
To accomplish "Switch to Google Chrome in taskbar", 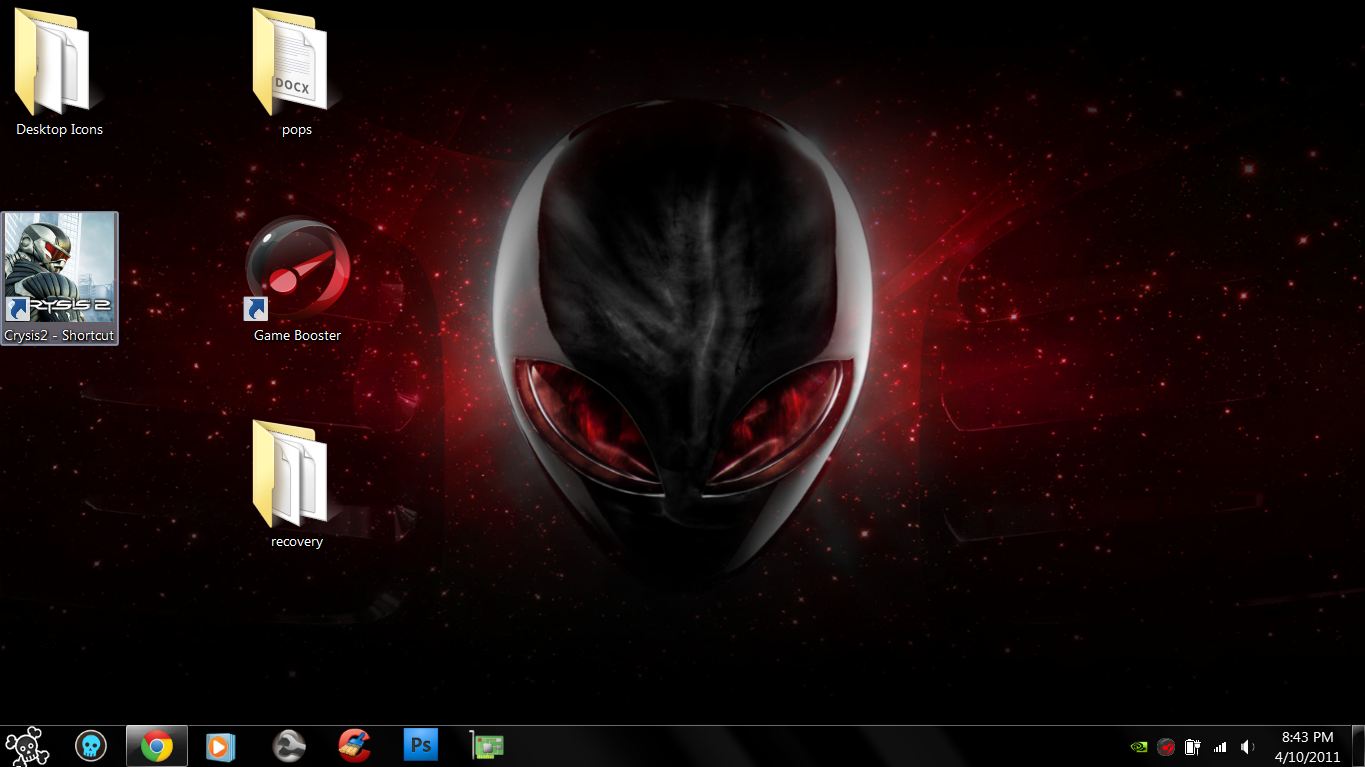I will pyautogui.click(x=156, y=746).
